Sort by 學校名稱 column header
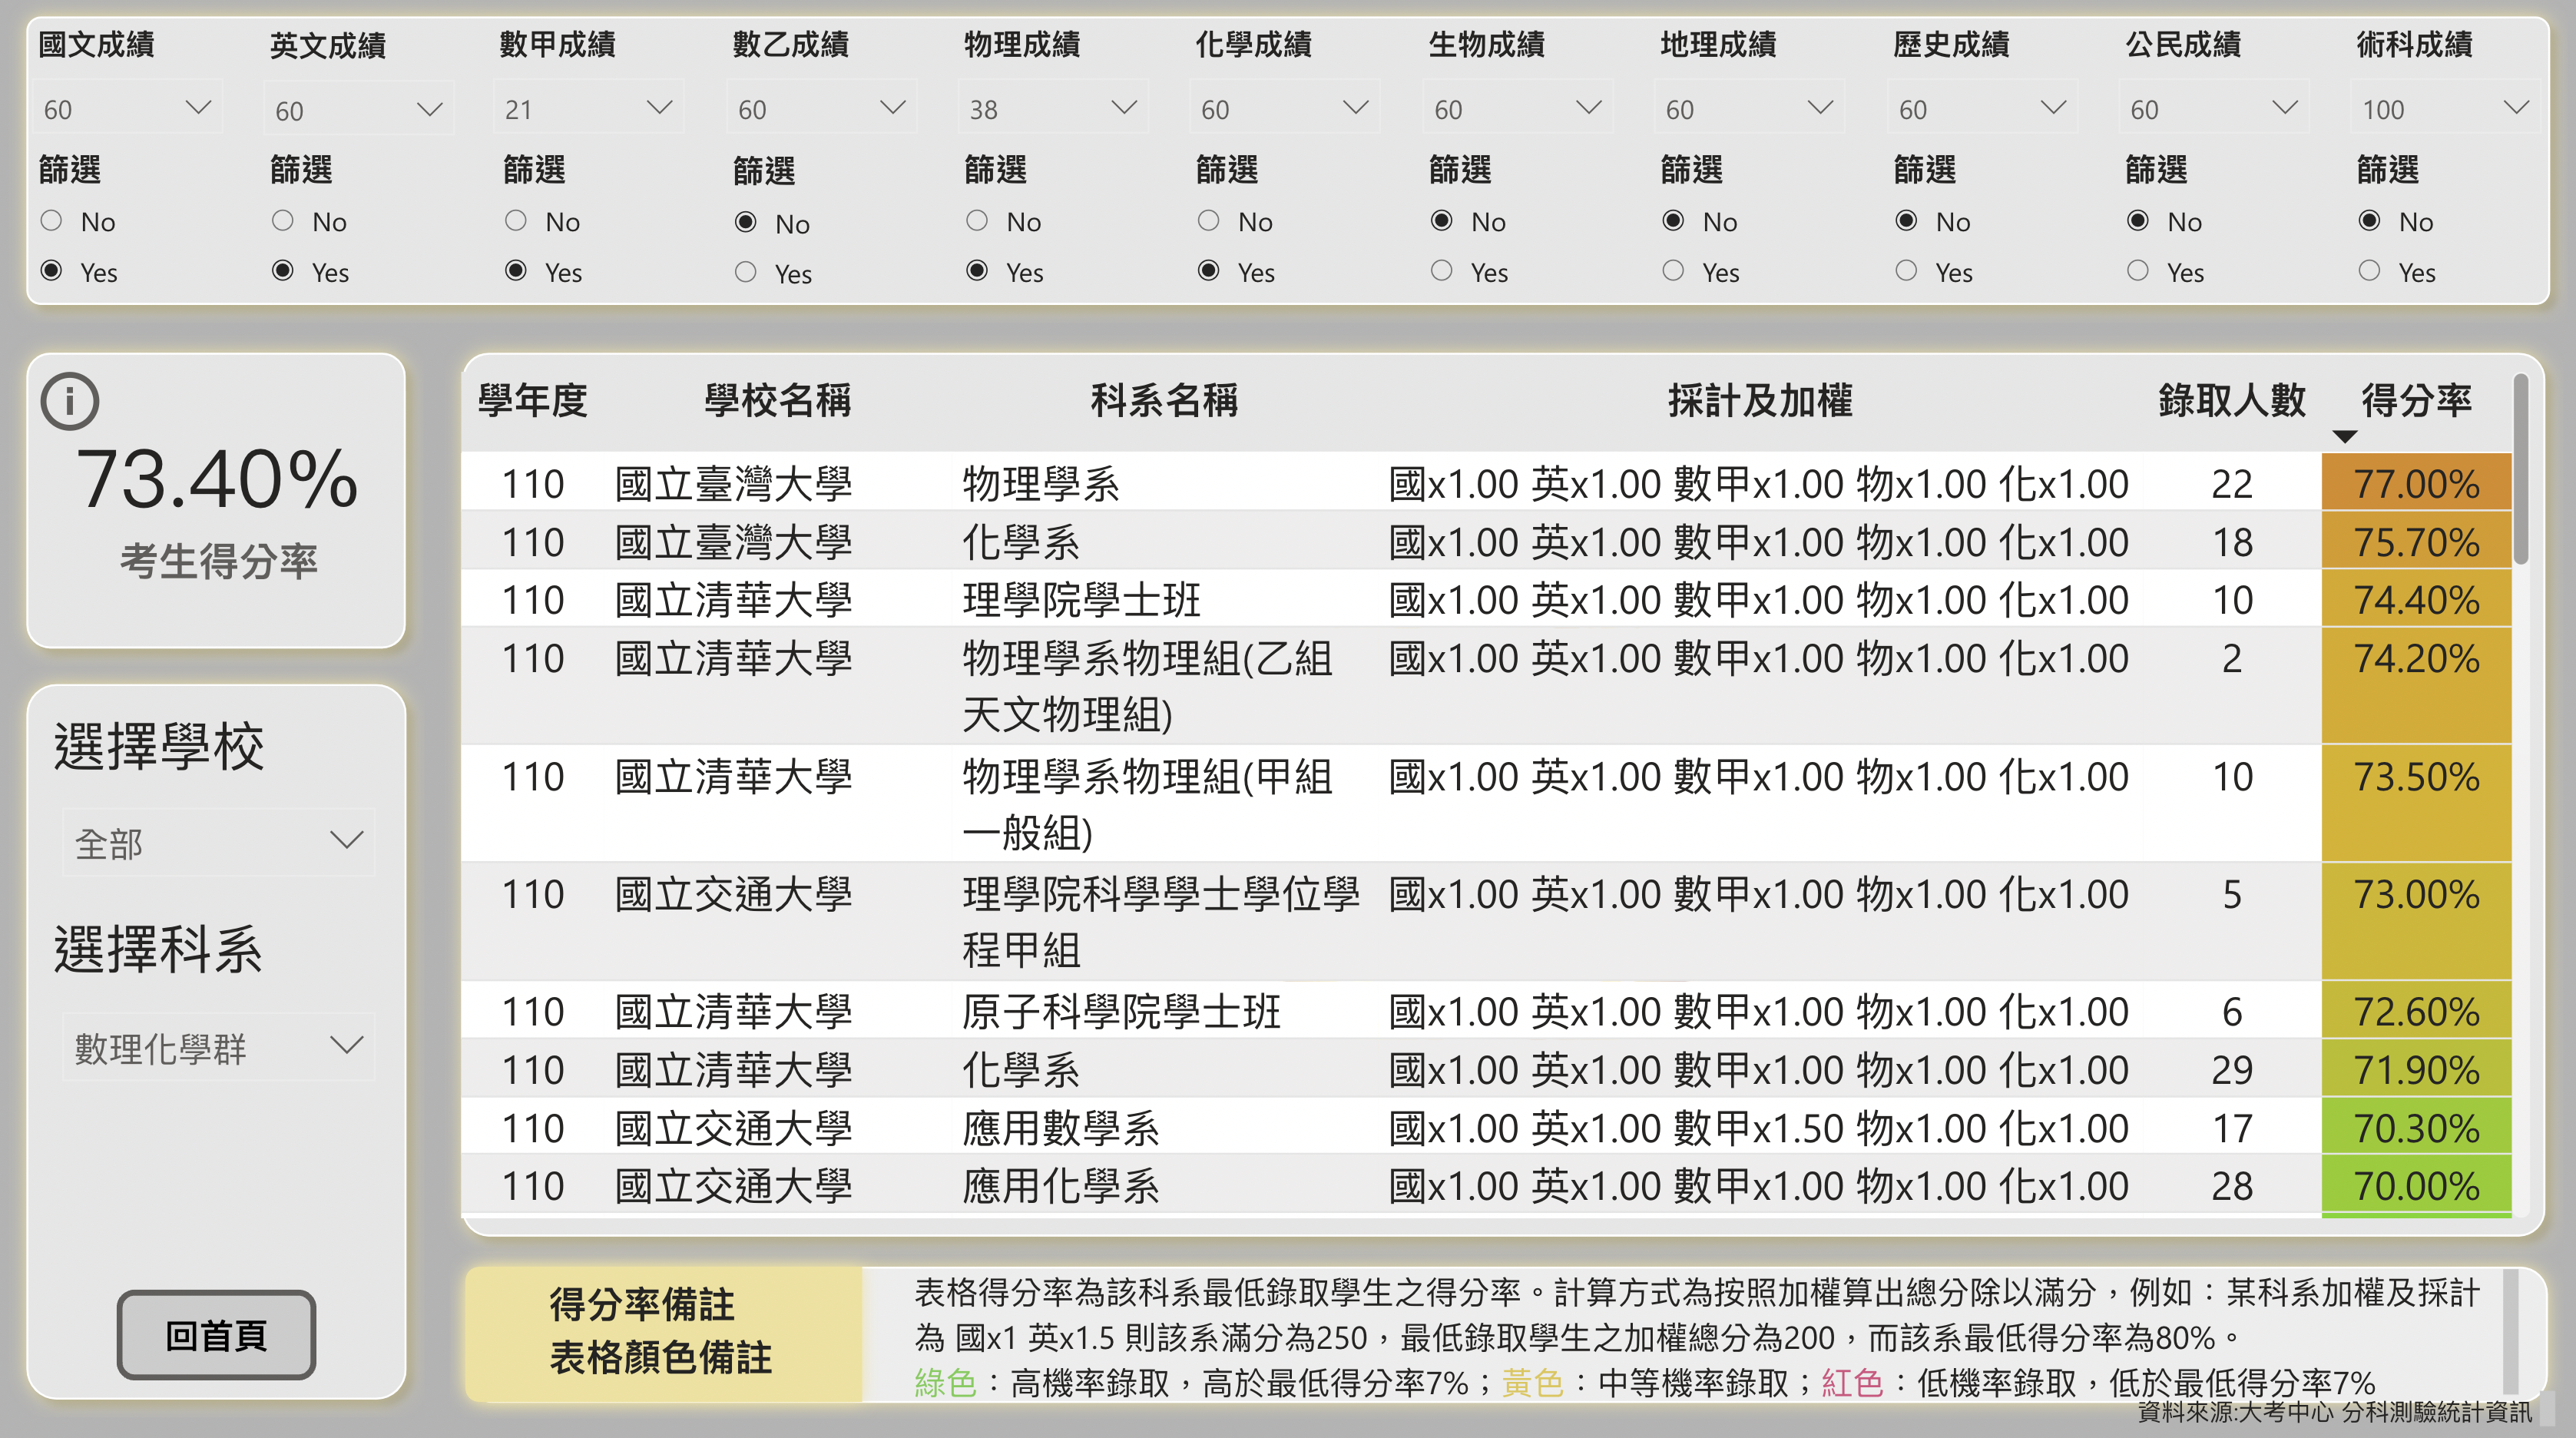The image size is (2576, 1438). 777,400
